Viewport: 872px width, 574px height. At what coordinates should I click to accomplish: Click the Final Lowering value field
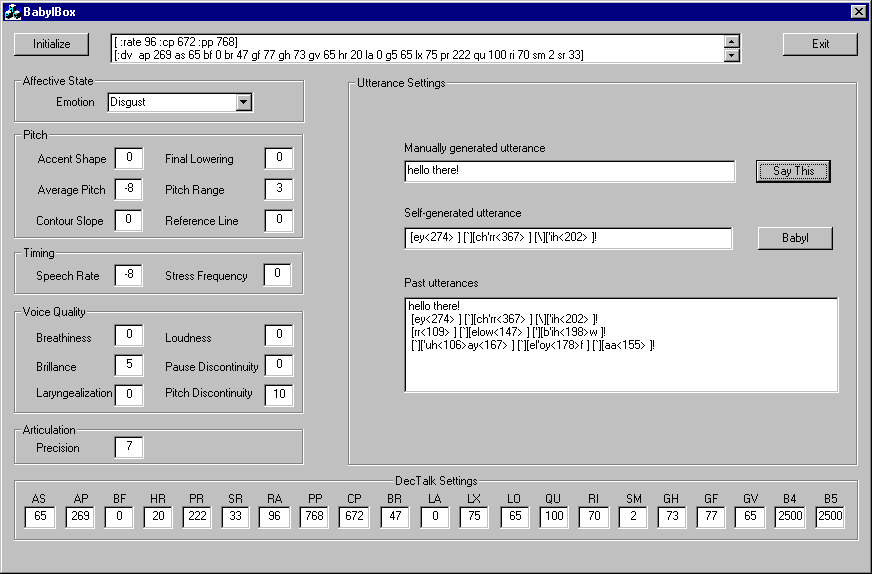[x=279, y=159]
